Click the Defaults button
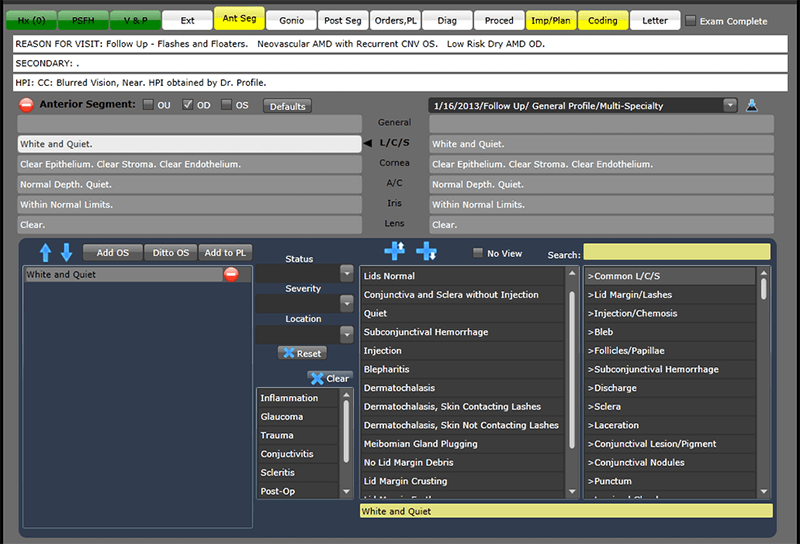 [x=287, y=106]
